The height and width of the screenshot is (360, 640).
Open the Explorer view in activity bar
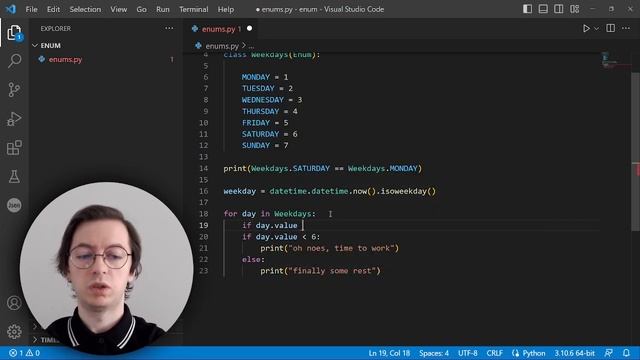(x=14, y=32)
